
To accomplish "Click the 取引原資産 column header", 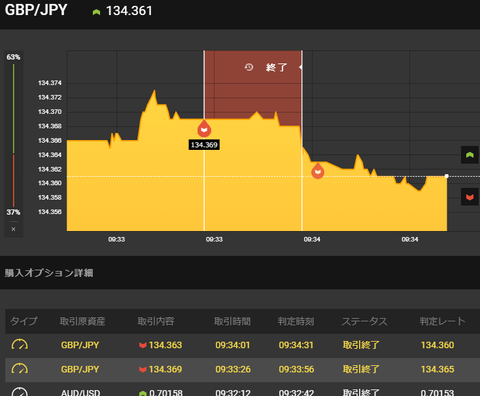I will (x=83, y=321).
